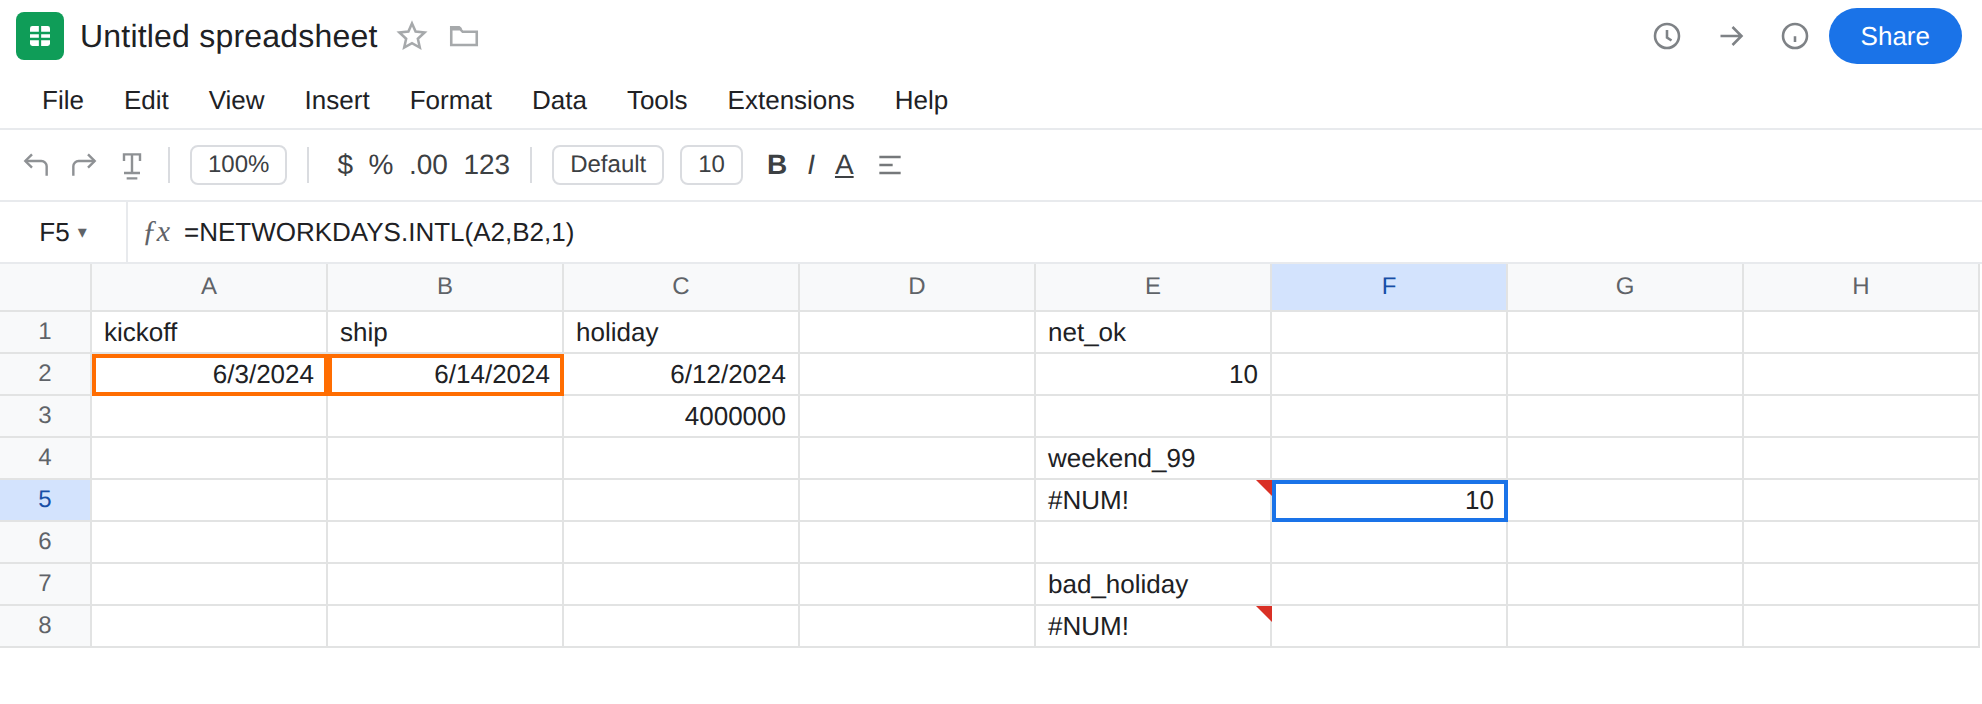Open the info circle icon
Viewport: 1982px width, 704px height.
(x=1795, y=36)
